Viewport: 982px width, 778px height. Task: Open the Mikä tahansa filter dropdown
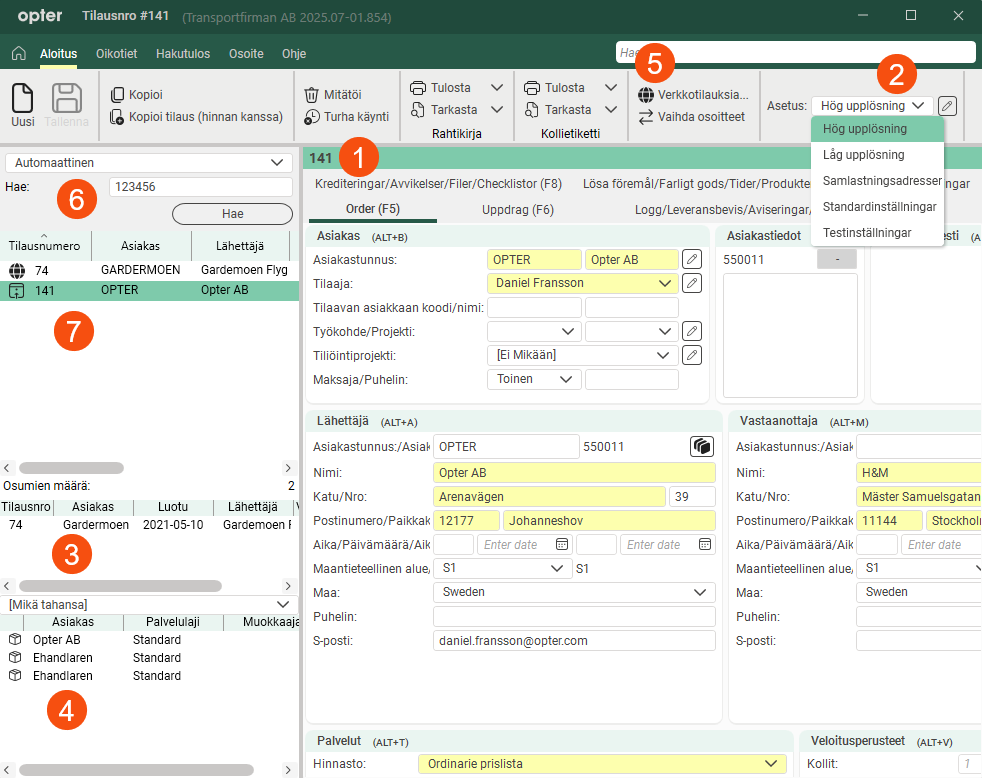click(x=282, y=604)
